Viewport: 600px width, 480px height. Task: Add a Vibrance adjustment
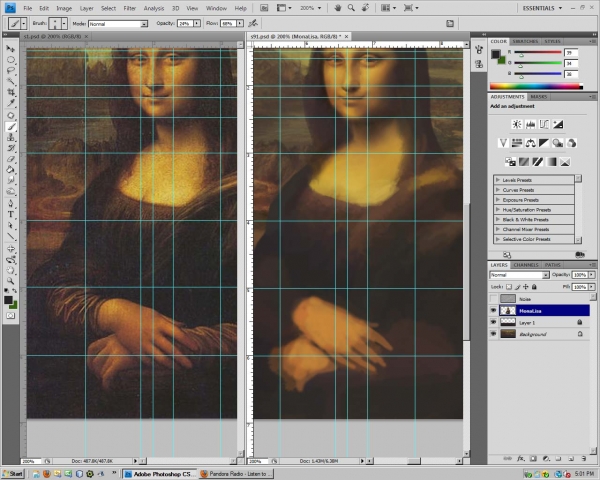click(503, 143)
